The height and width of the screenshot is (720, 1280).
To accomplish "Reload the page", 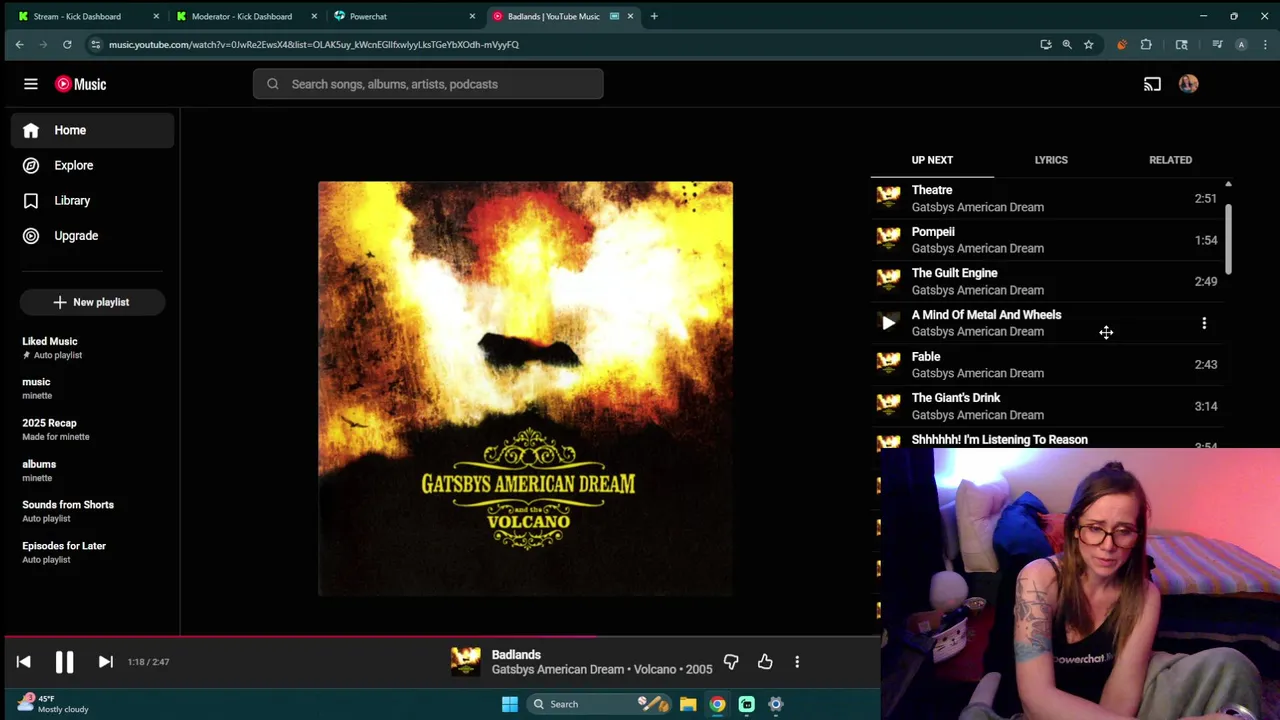I will tap(67, 44).
